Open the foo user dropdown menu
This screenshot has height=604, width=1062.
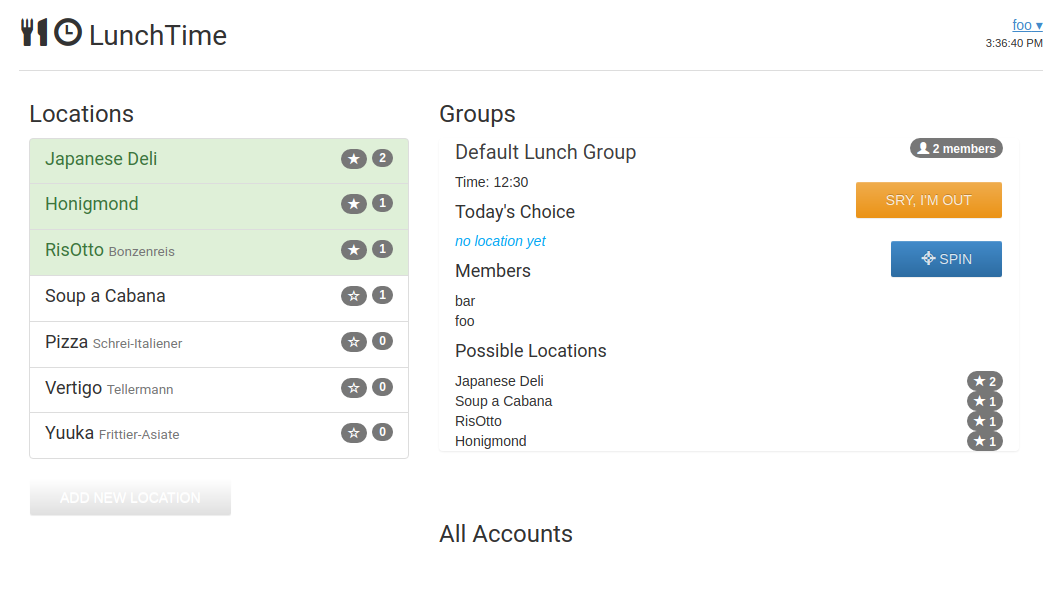coord(1027,25)
